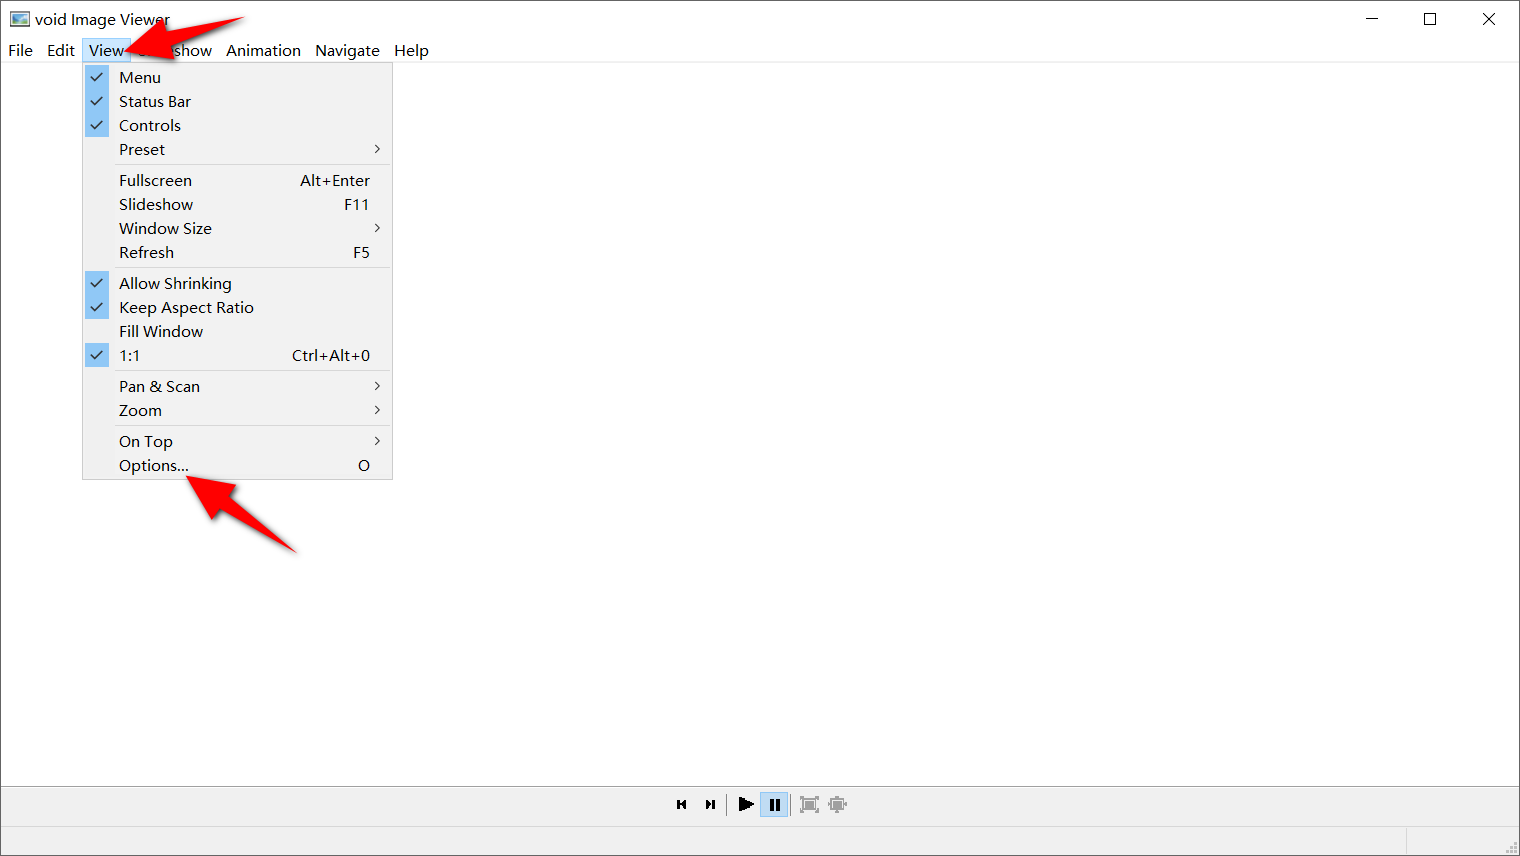Enable Fill Window mode

(x=161, y=331)
